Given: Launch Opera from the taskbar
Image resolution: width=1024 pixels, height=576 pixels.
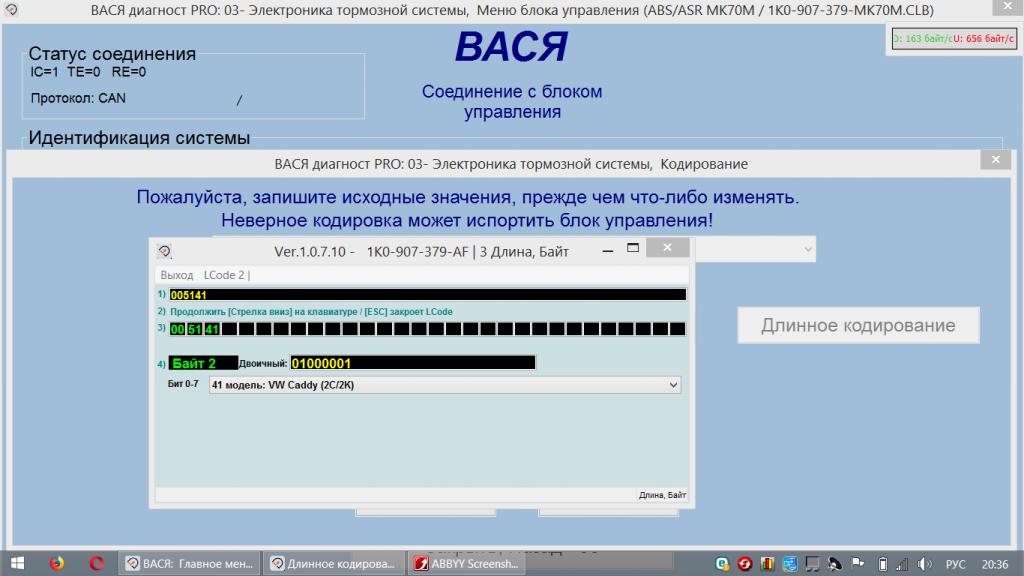Looking at the screenshot, I should [x=97, y=563].
